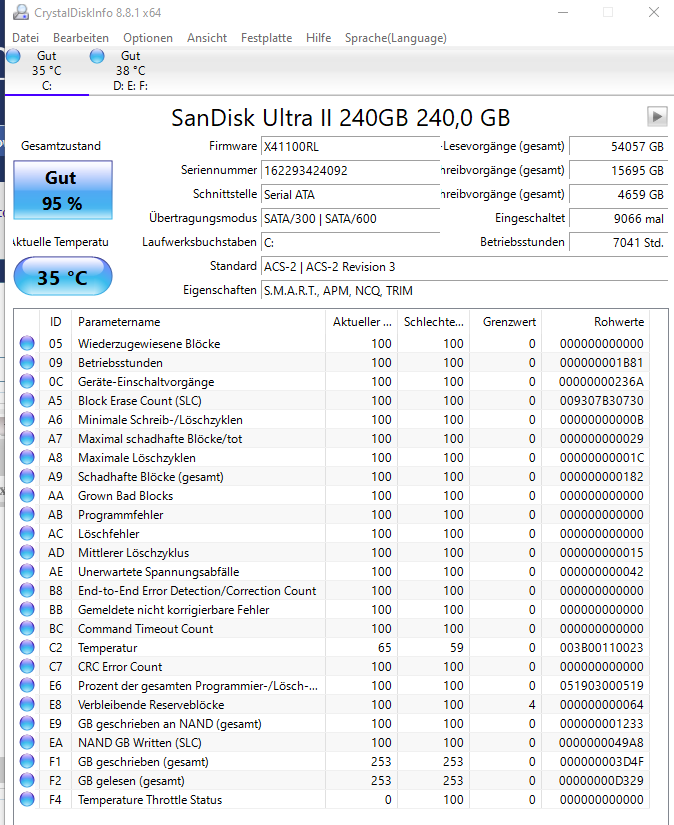
Task: Click the Parametername column header
Action: point(198,321)
